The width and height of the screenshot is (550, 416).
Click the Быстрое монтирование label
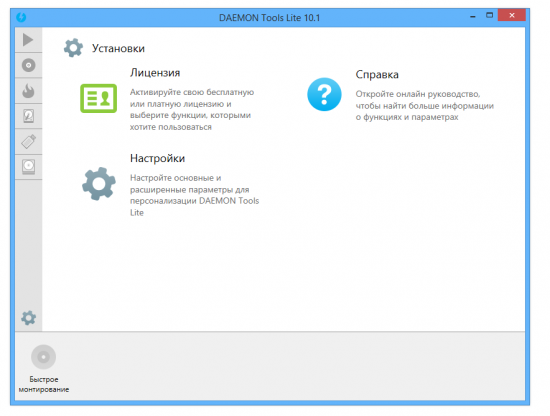(44, 384)
